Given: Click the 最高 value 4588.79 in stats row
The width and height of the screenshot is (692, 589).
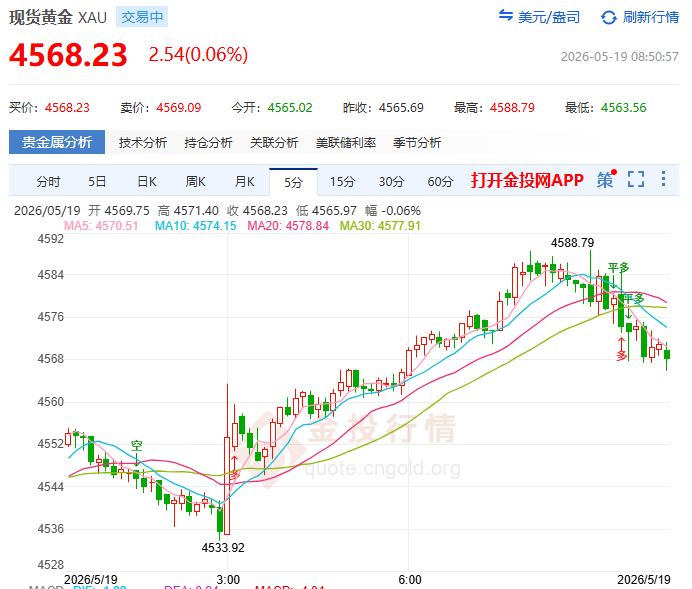Looking at the screenshot, I should pyautogui.click(x=512, y=108).
